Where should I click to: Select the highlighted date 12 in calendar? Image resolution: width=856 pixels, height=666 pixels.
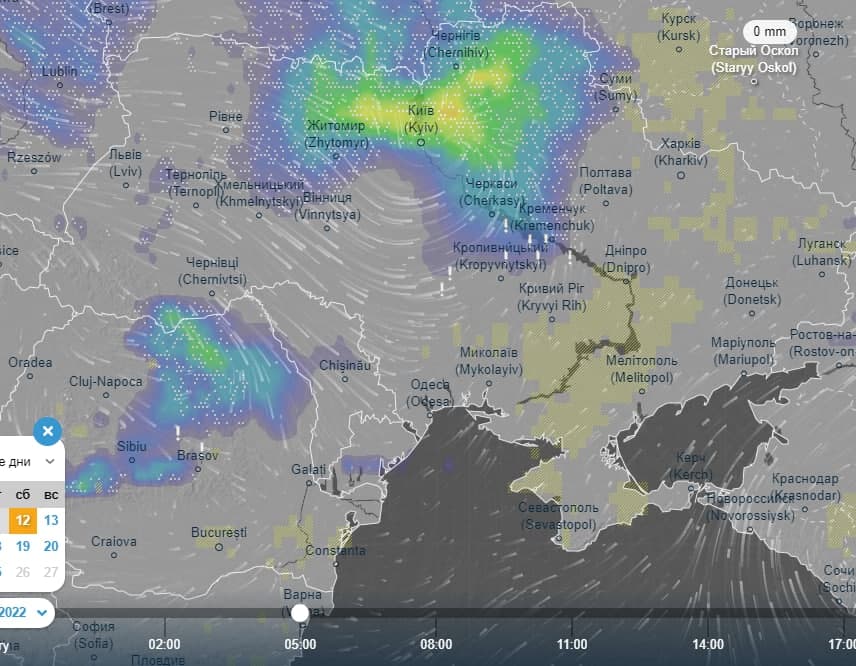pyautogui.click(x=23, y=520)
